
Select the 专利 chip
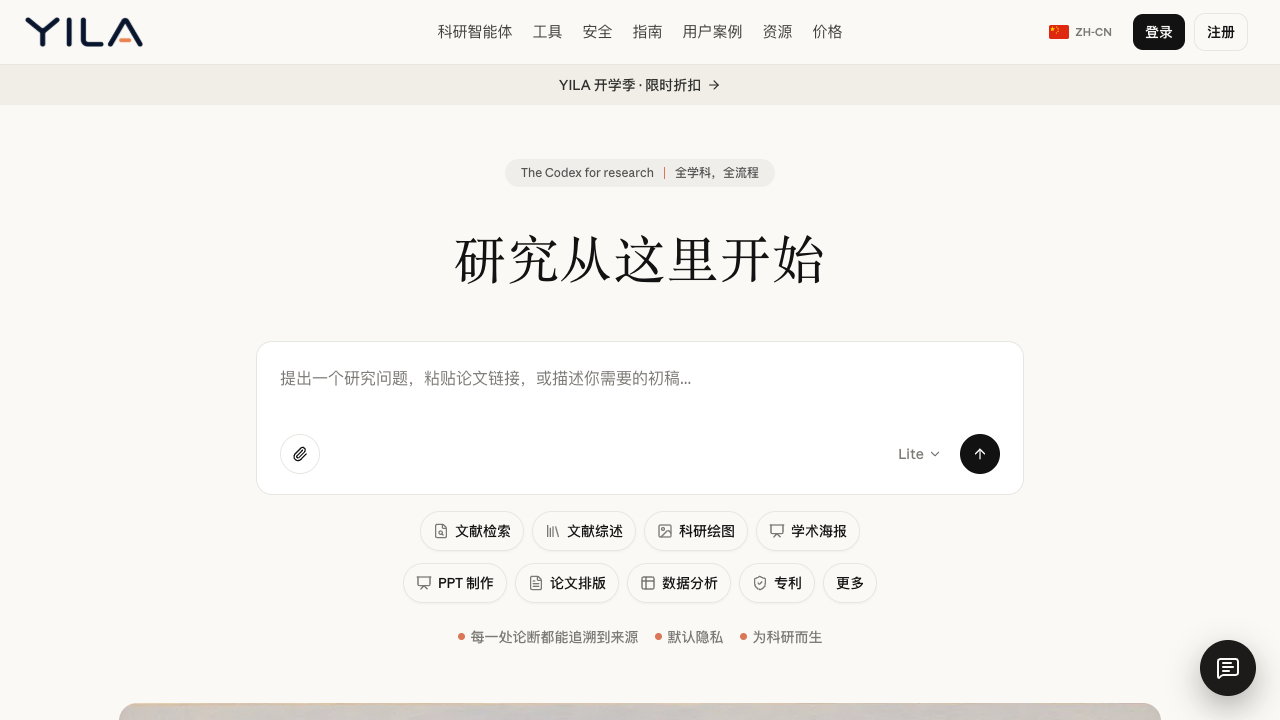click(777, 583)
